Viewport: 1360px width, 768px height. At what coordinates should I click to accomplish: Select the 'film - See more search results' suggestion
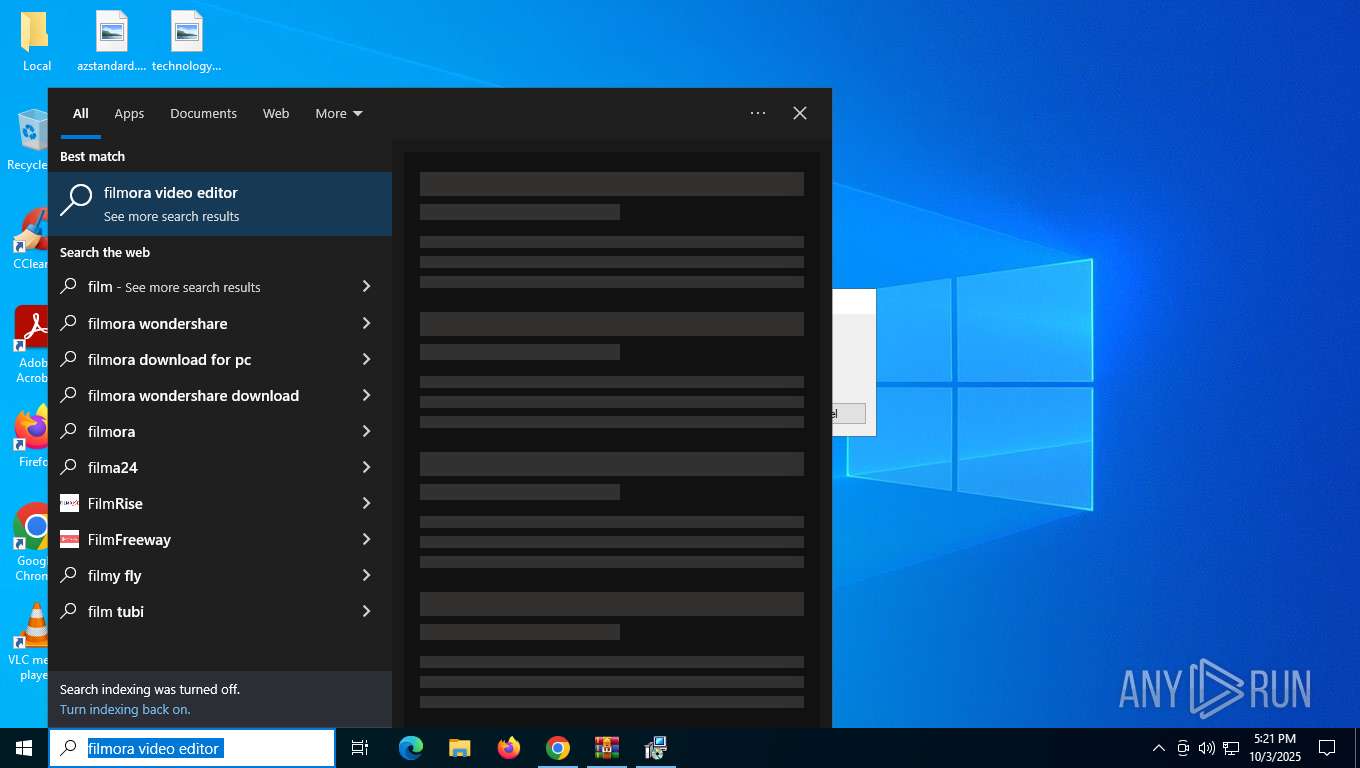tap(200, 287)
